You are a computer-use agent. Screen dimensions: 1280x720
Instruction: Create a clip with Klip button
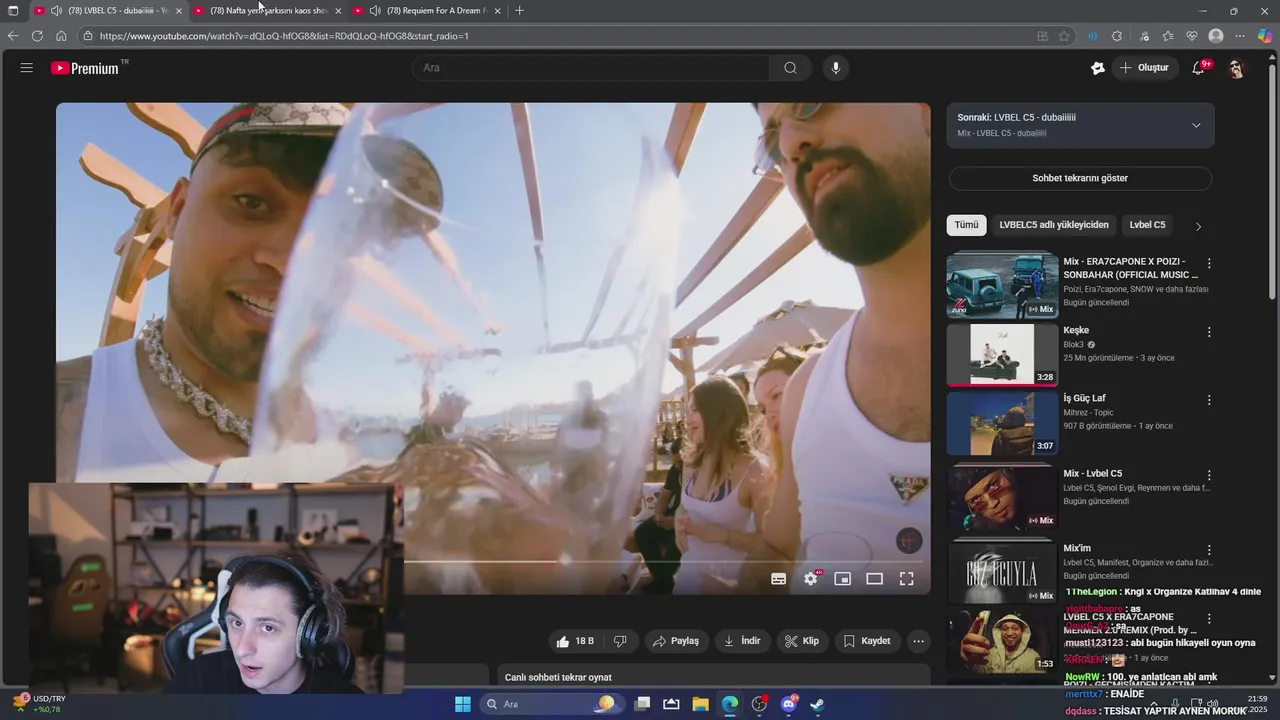click(802, 641)
